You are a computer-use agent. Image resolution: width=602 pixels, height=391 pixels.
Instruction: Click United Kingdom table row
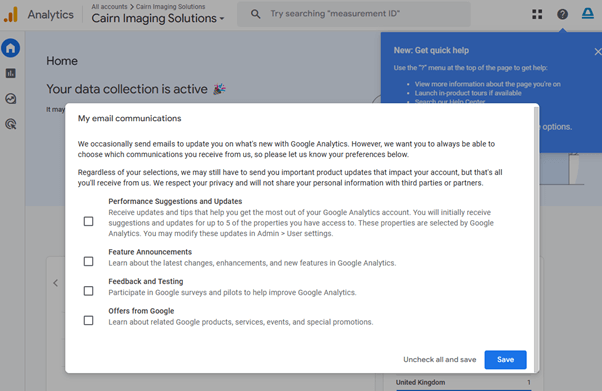point(463,383)
